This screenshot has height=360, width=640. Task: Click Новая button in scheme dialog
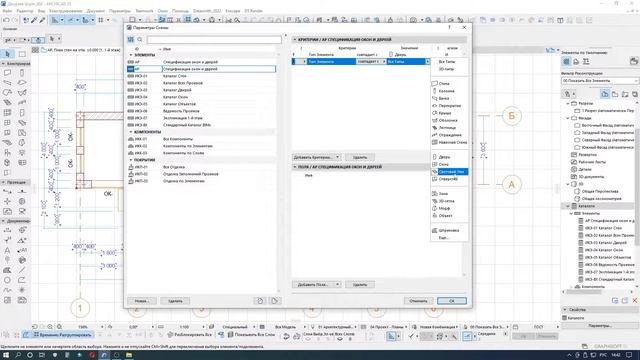(x=141, y=301)
